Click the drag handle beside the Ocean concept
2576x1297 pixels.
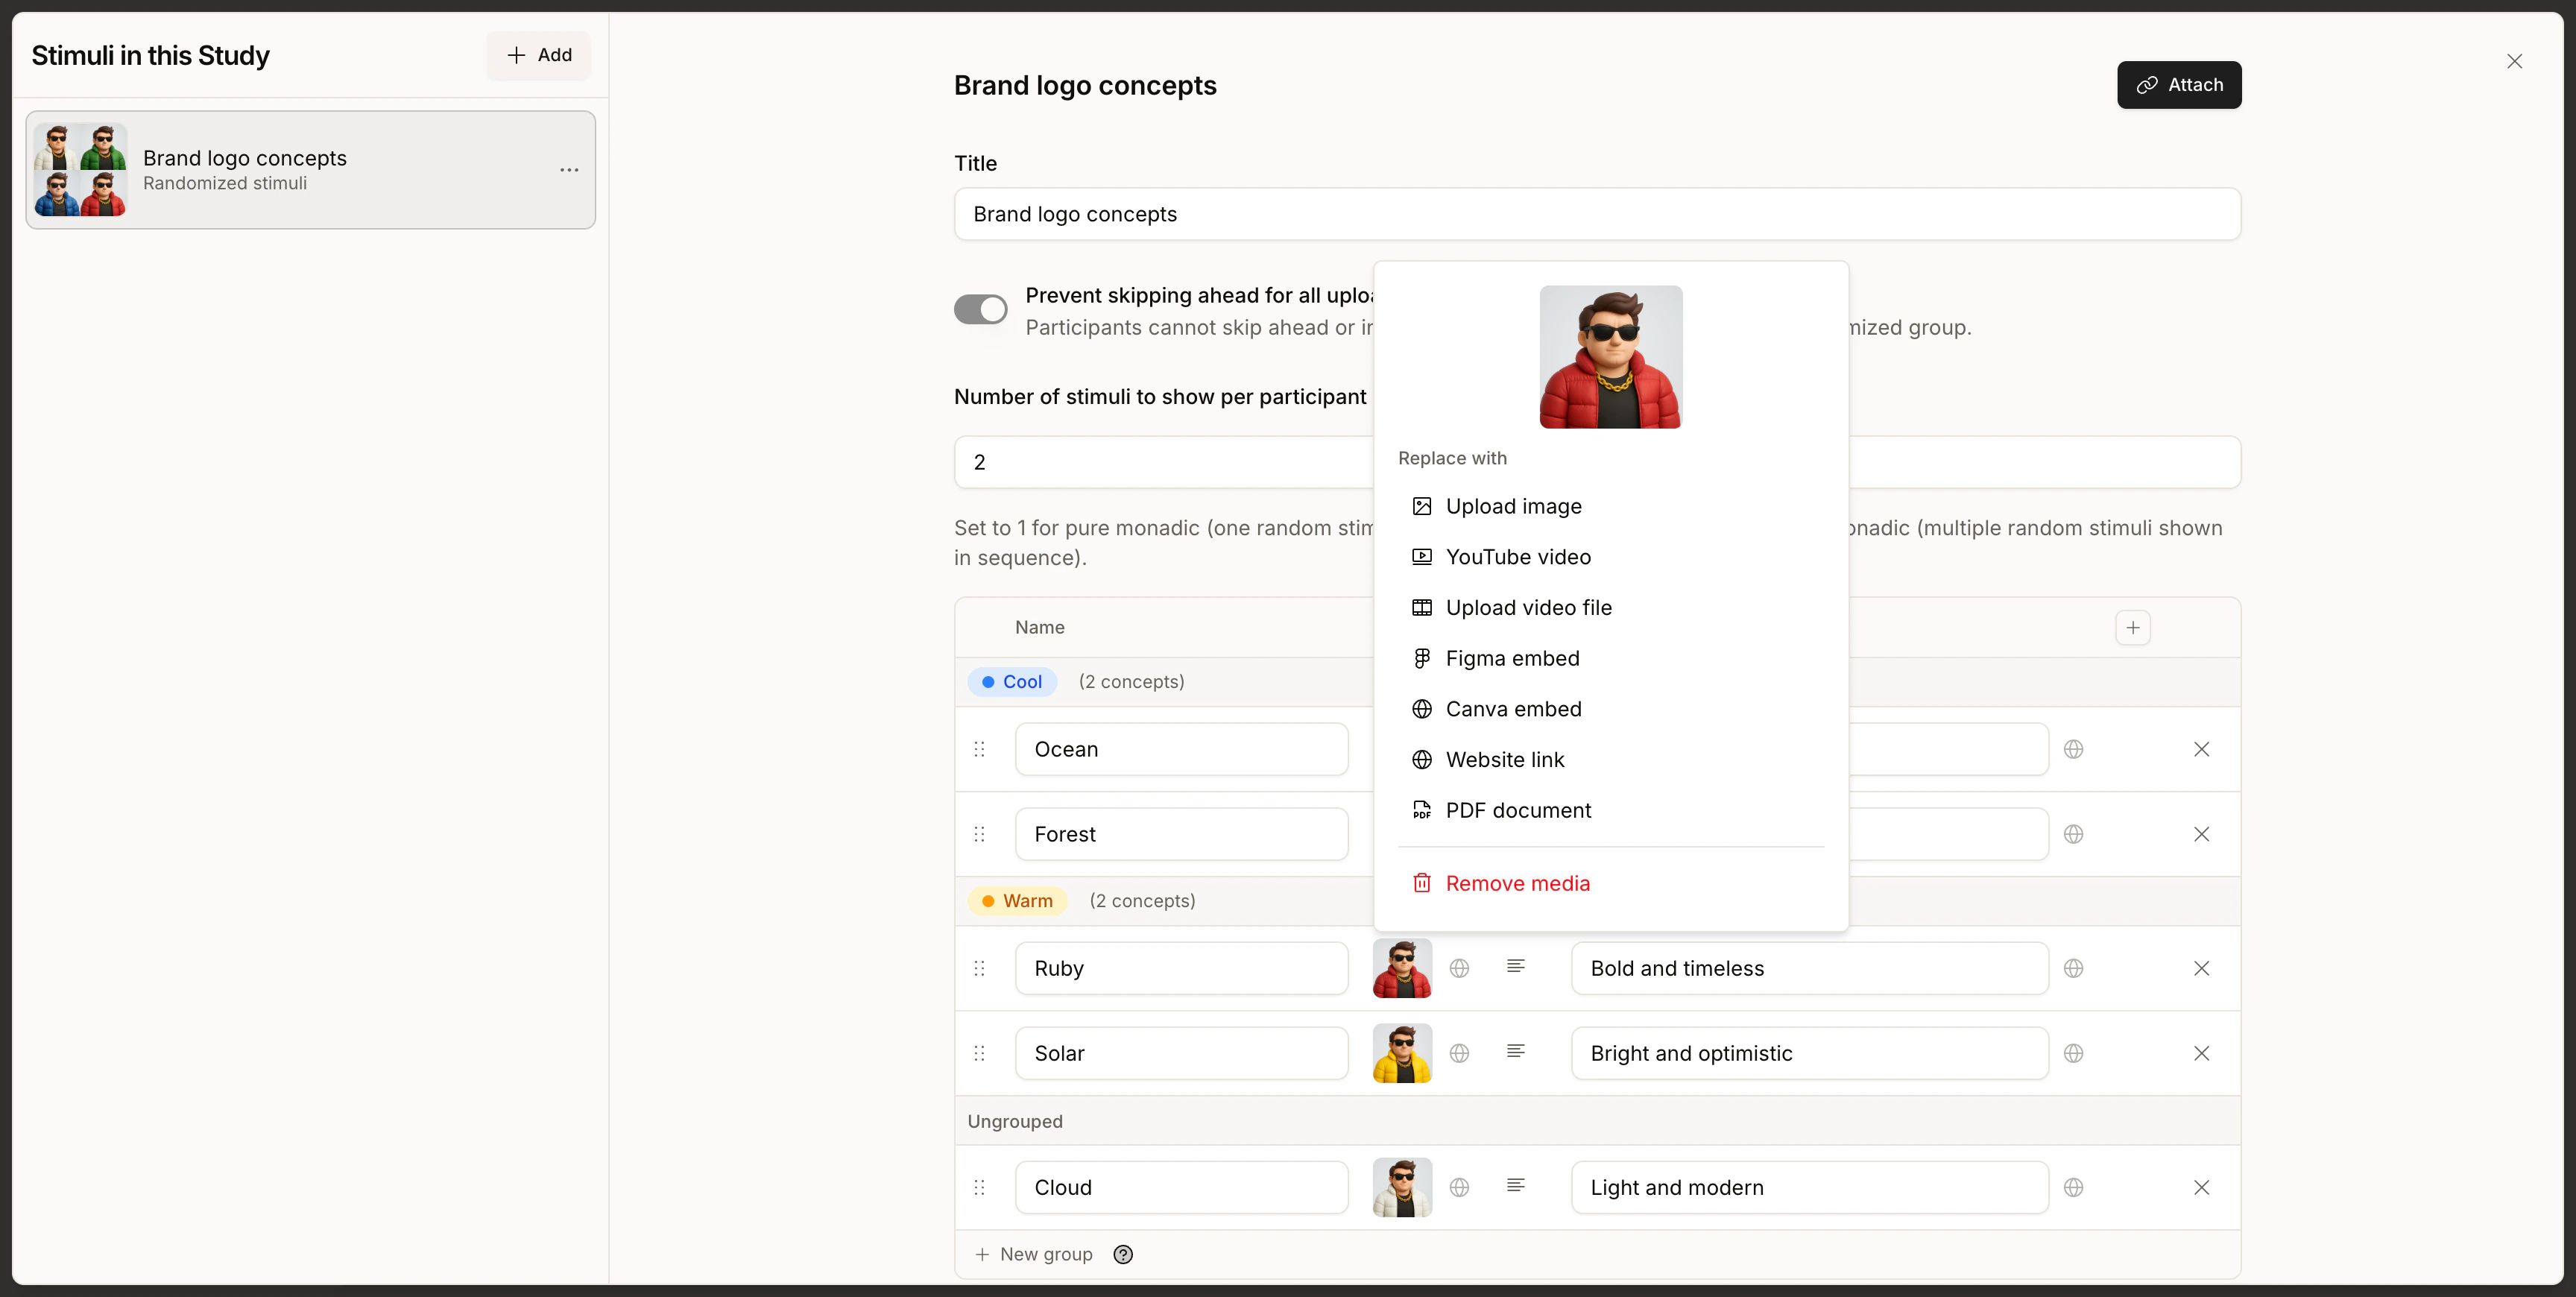pyautogui.click(x=979, y=748)
